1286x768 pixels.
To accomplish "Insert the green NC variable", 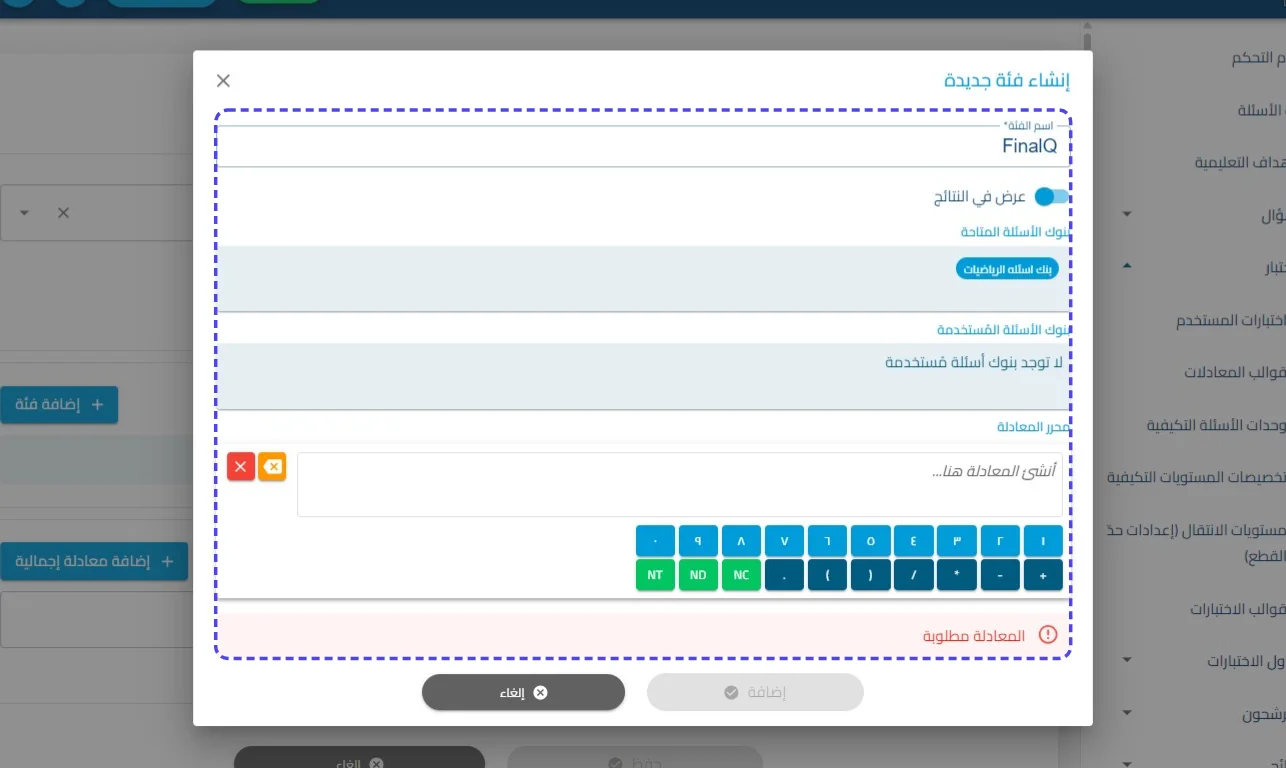I will pos(741,575).
